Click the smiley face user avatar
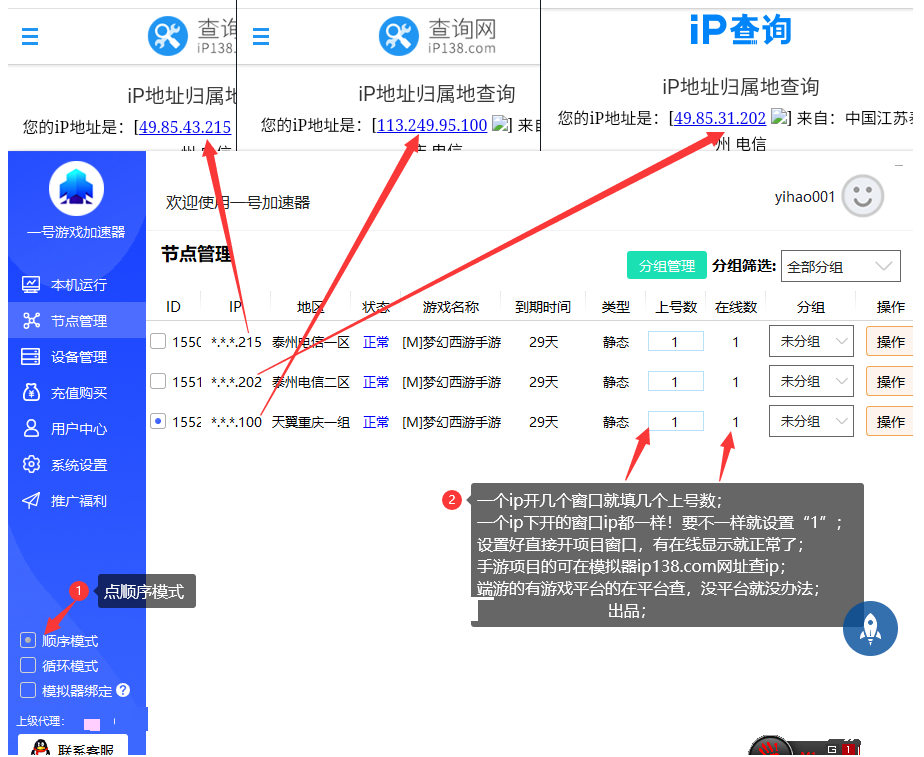Image resolution: width=924 pixels, height=757 pixels. pos(862,196)
